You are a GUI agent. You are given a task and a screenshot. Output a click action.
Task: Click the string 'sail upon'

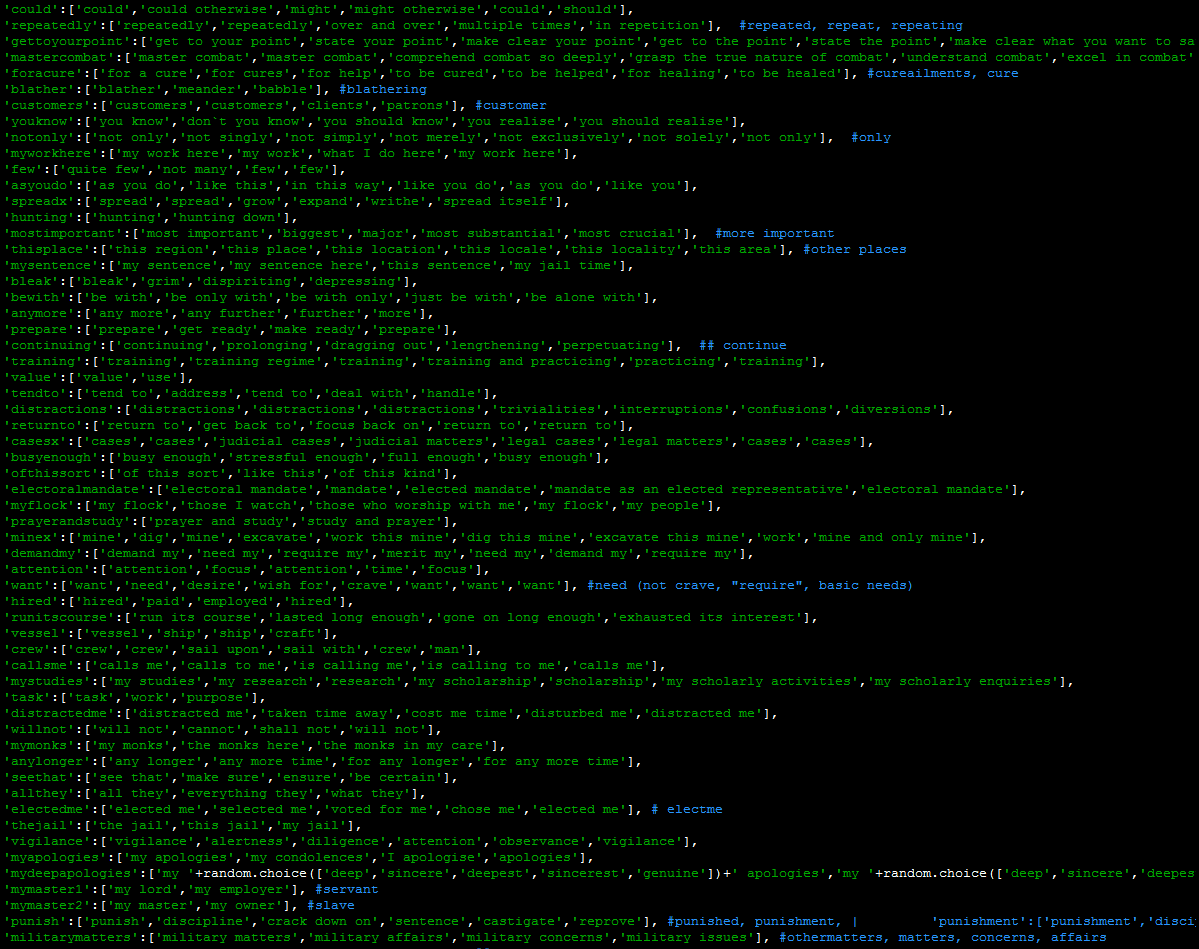coord(223,650)
